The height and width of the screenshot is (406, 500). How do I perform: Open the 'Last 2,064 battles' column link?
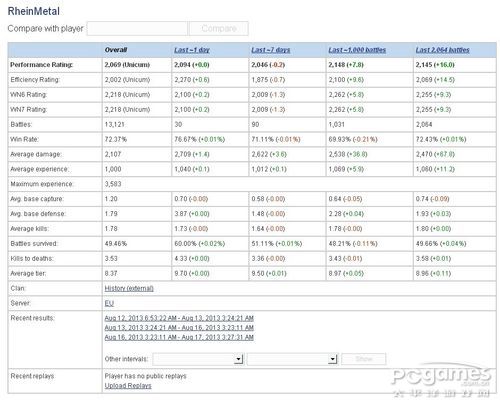[442, 50]
